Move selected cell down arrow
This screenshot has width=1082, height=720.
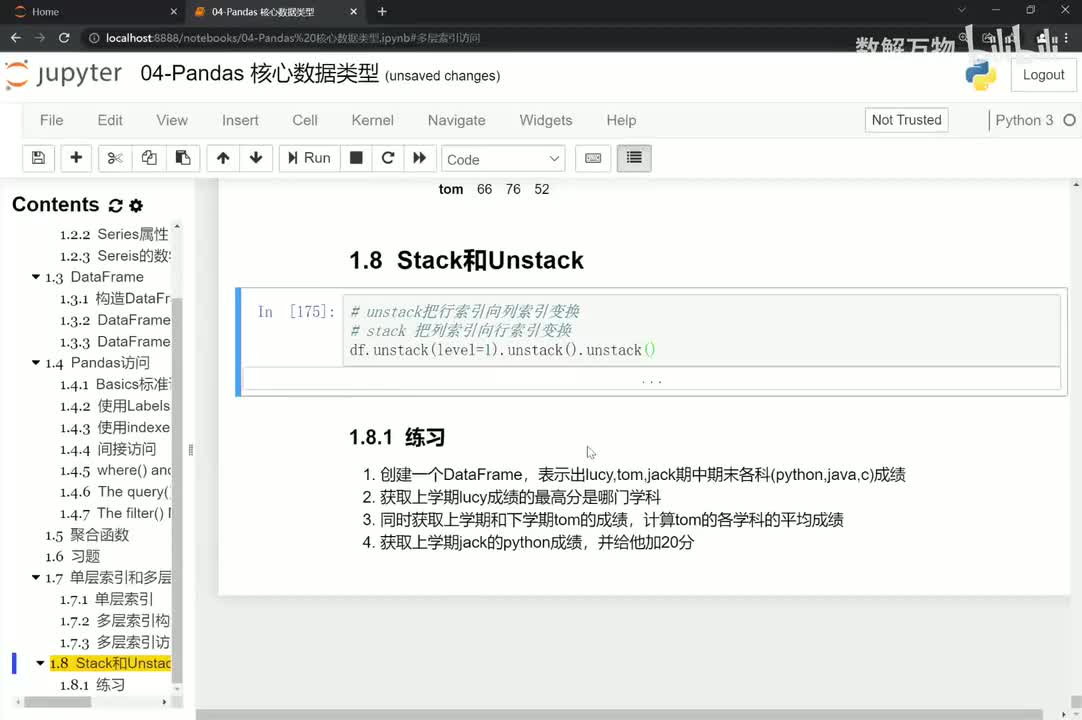click(256, 158)
